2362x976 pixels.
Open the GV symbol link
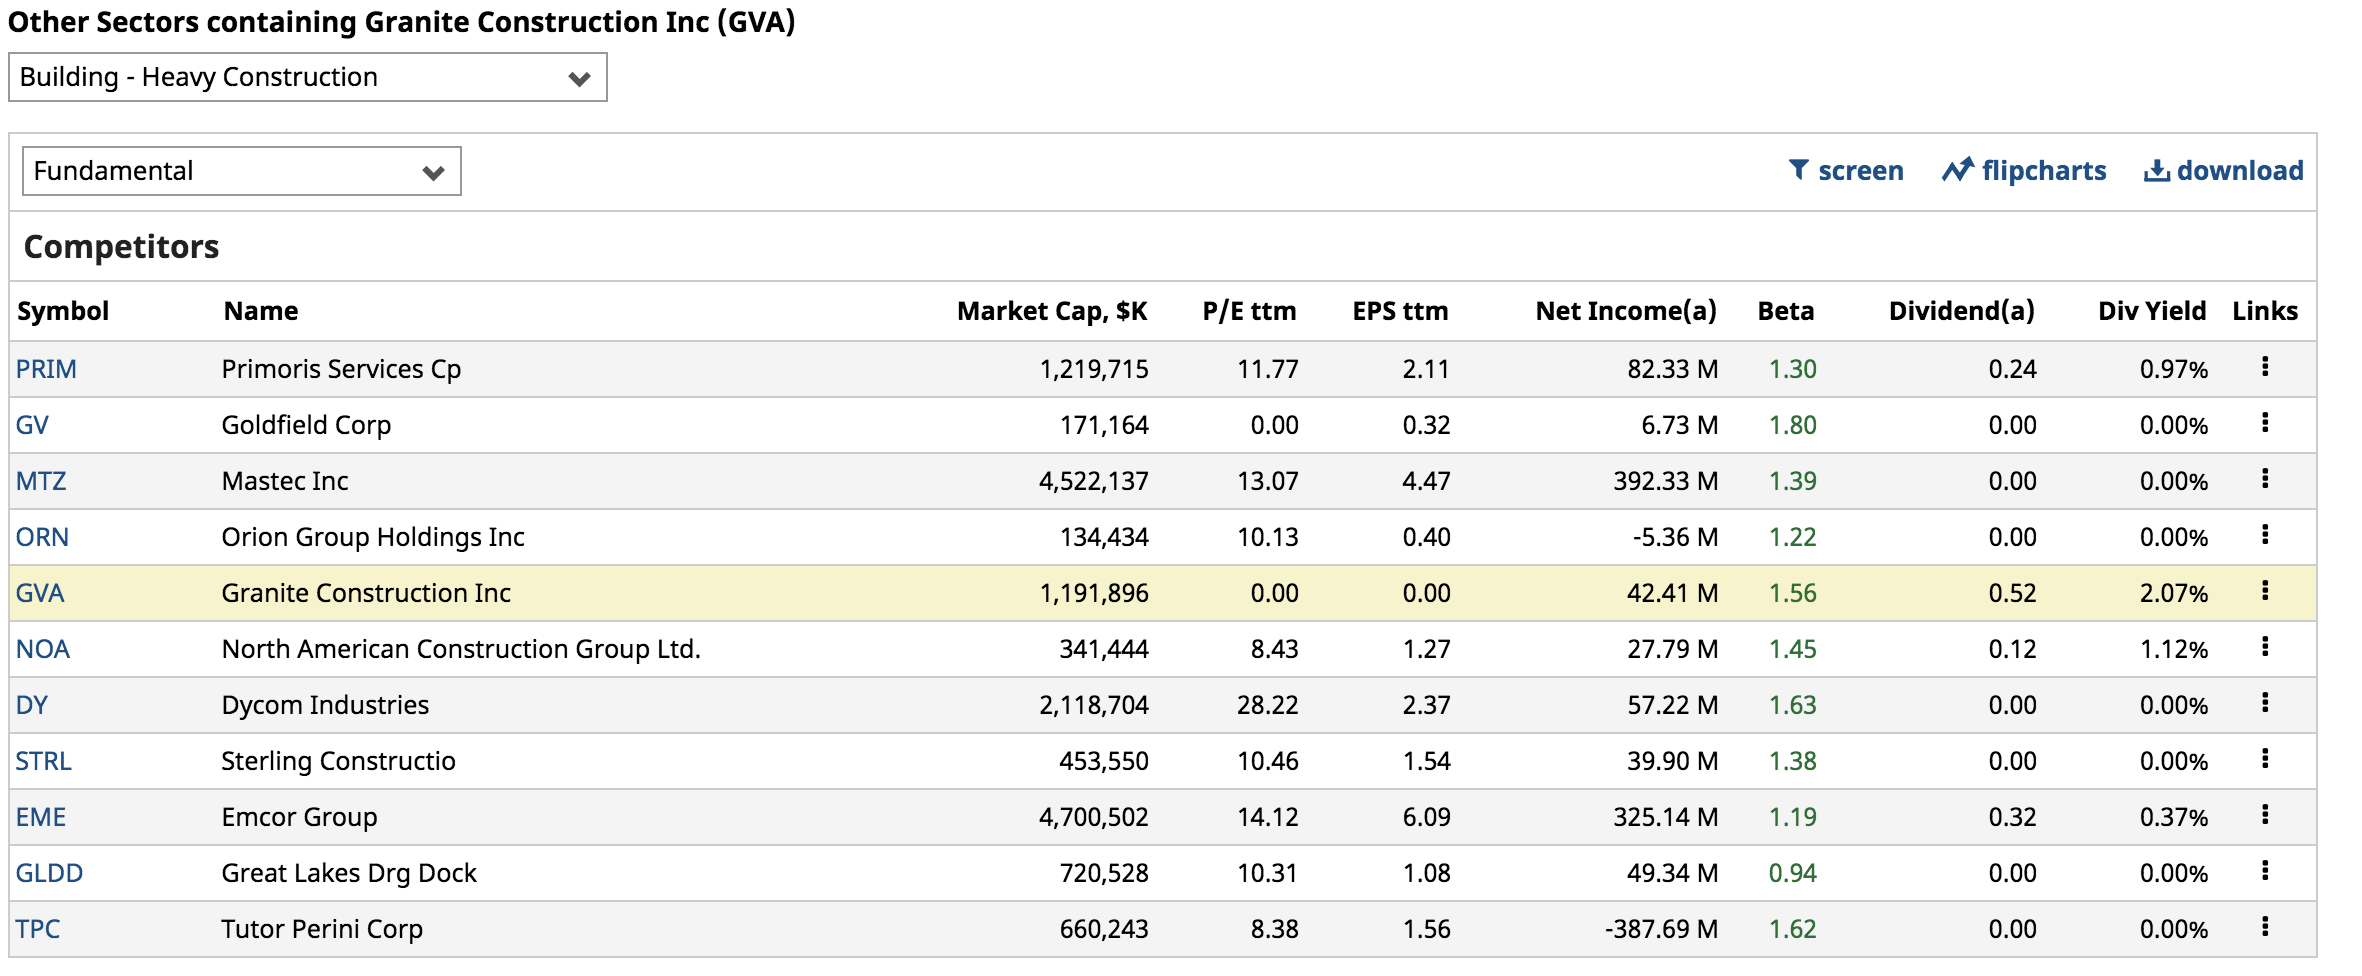[32, 425]
